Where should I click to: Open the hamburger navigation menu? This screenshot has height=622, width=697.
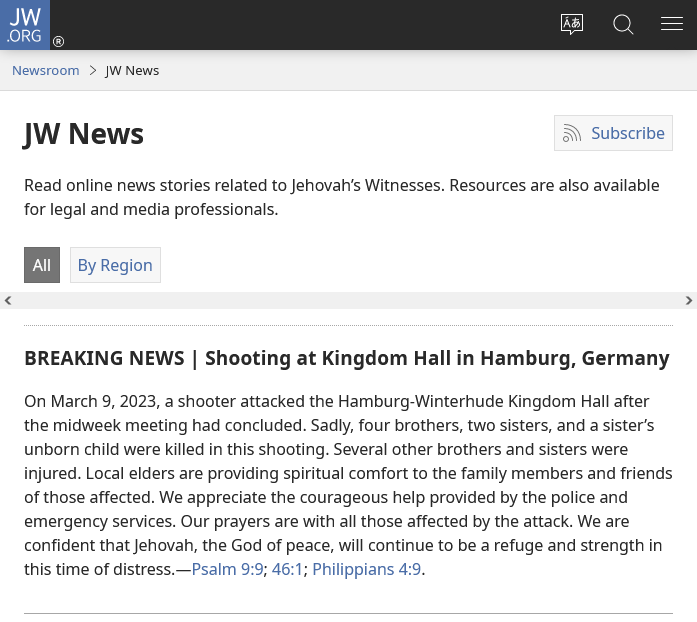672,25
